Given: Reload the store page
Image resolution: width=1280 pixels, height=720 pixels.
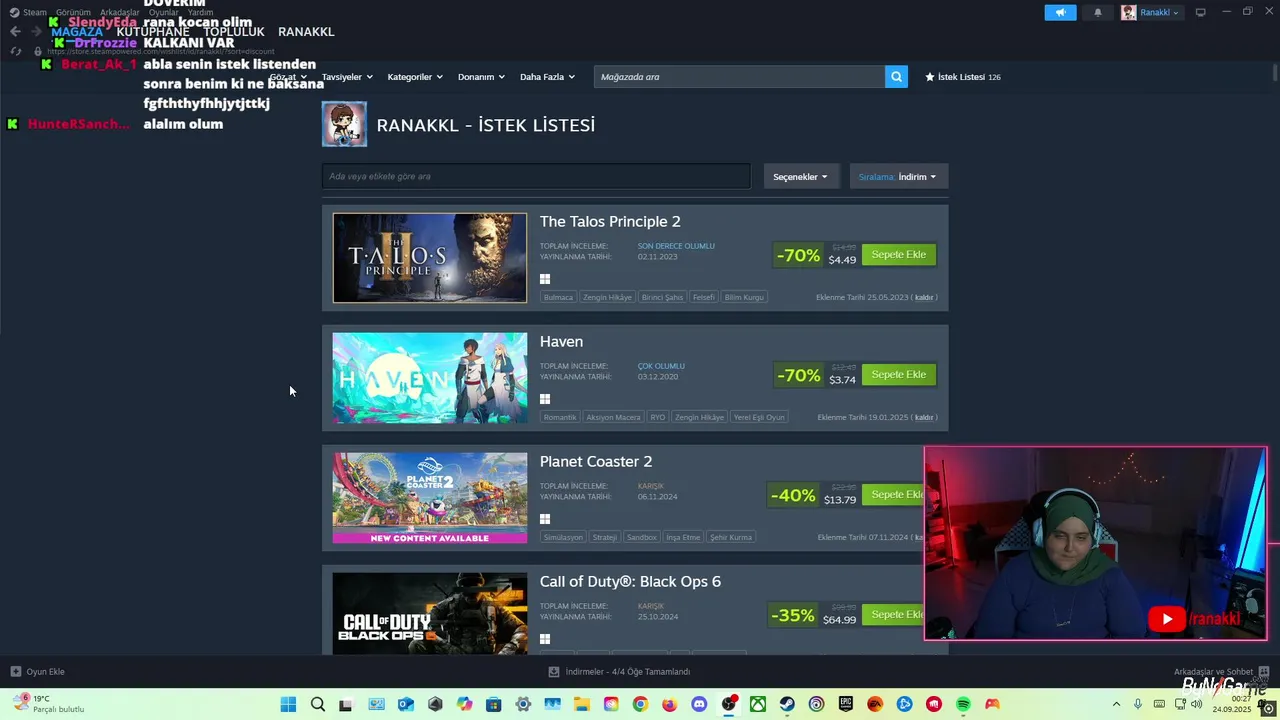Looking at the screenshot, I should click(x=15, y=51).
